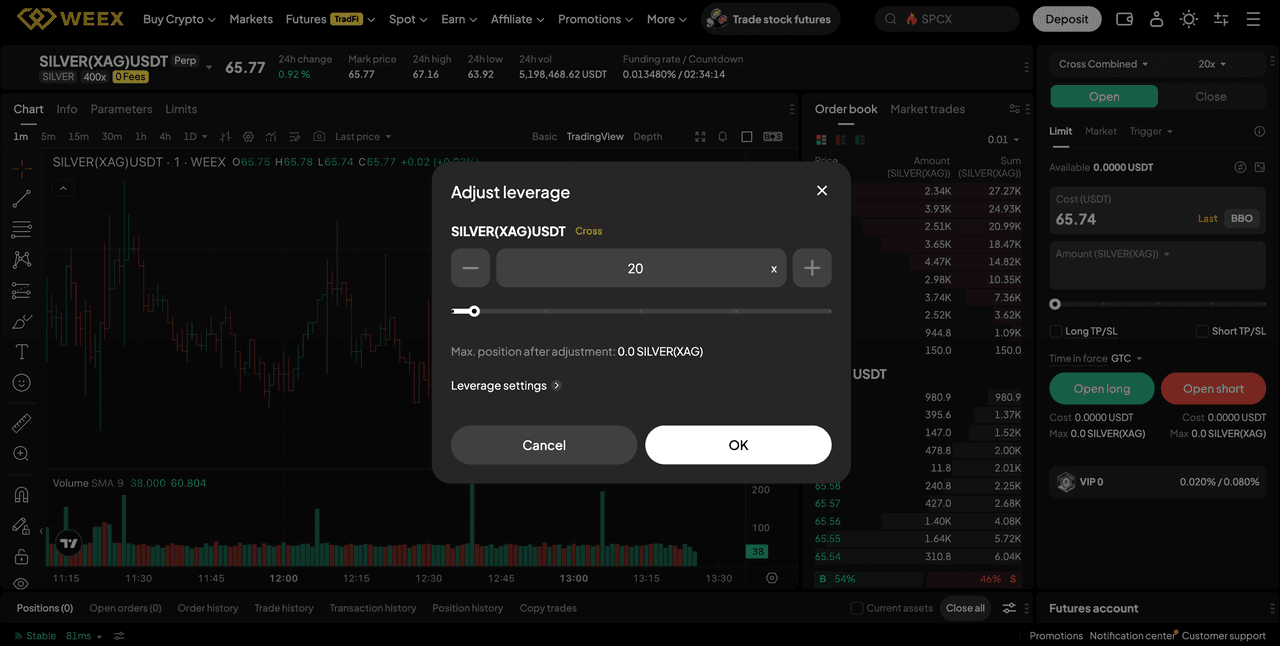Open trading preferences sliders icon
1280x646 pixels.
(1221, 19)
